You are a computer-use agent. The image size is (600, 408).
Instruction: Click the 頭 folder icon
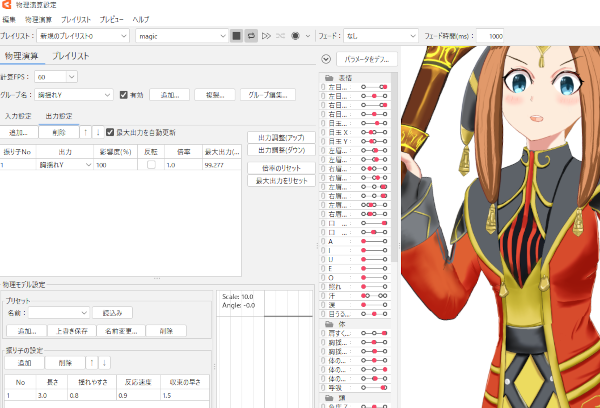(329, 398)
